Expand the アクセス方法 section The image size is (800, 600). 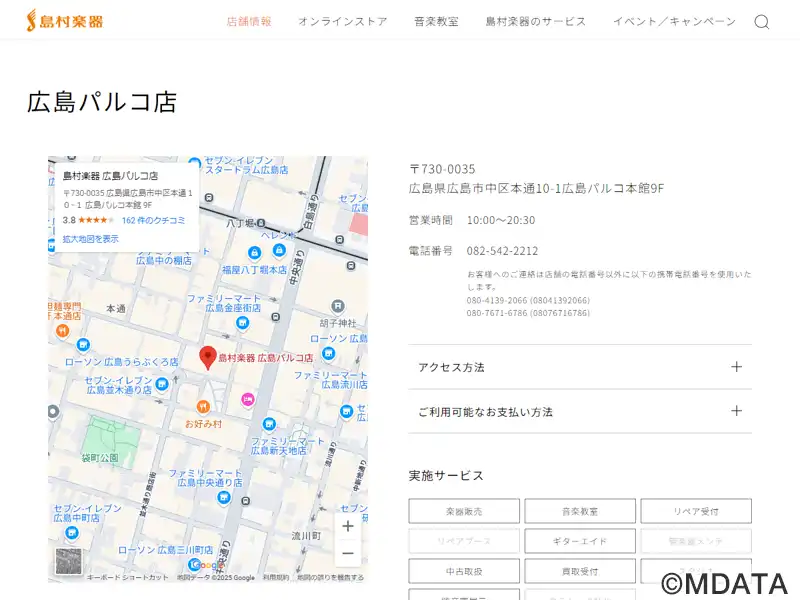click(x=580, y=367)
